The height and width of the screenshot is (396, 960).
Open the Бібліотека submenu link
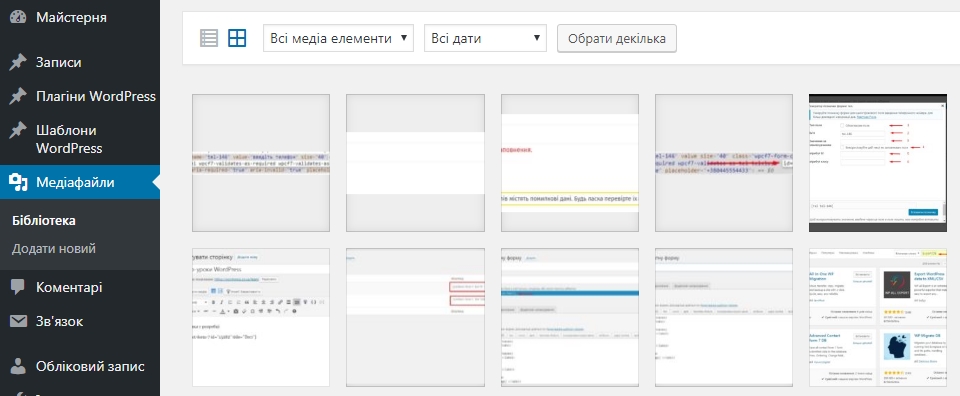(x=43, y=221)
